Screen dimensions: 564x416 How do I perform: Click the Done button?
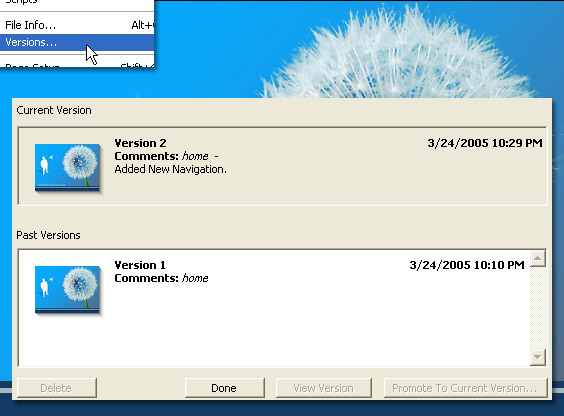[x=224, y=388]
